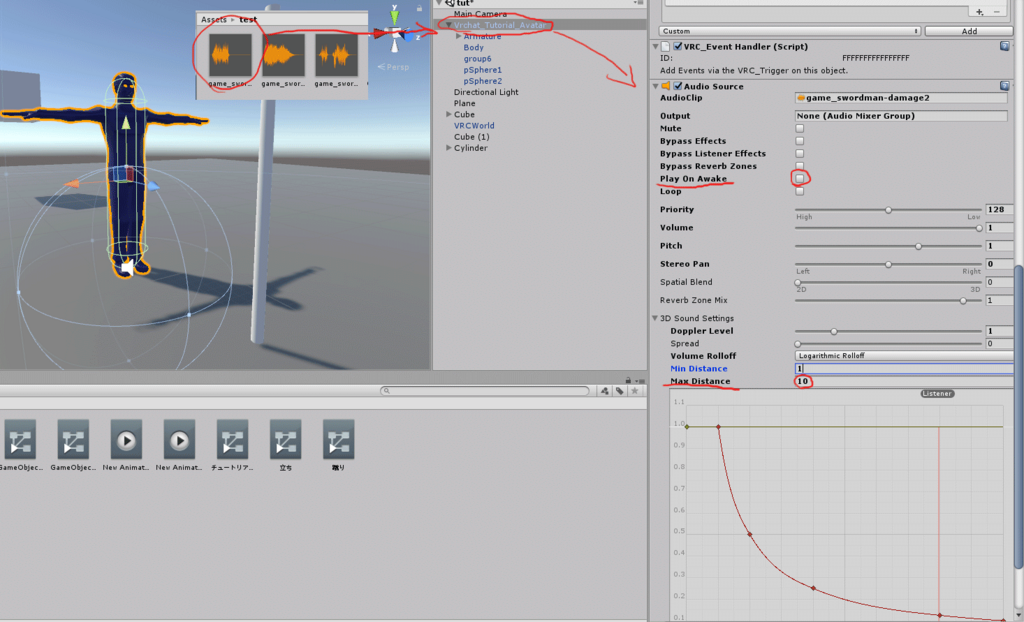The image size is (1024, 622).
Task: Select the first game_swordman audio clip thumbnail
Action: 230,56
